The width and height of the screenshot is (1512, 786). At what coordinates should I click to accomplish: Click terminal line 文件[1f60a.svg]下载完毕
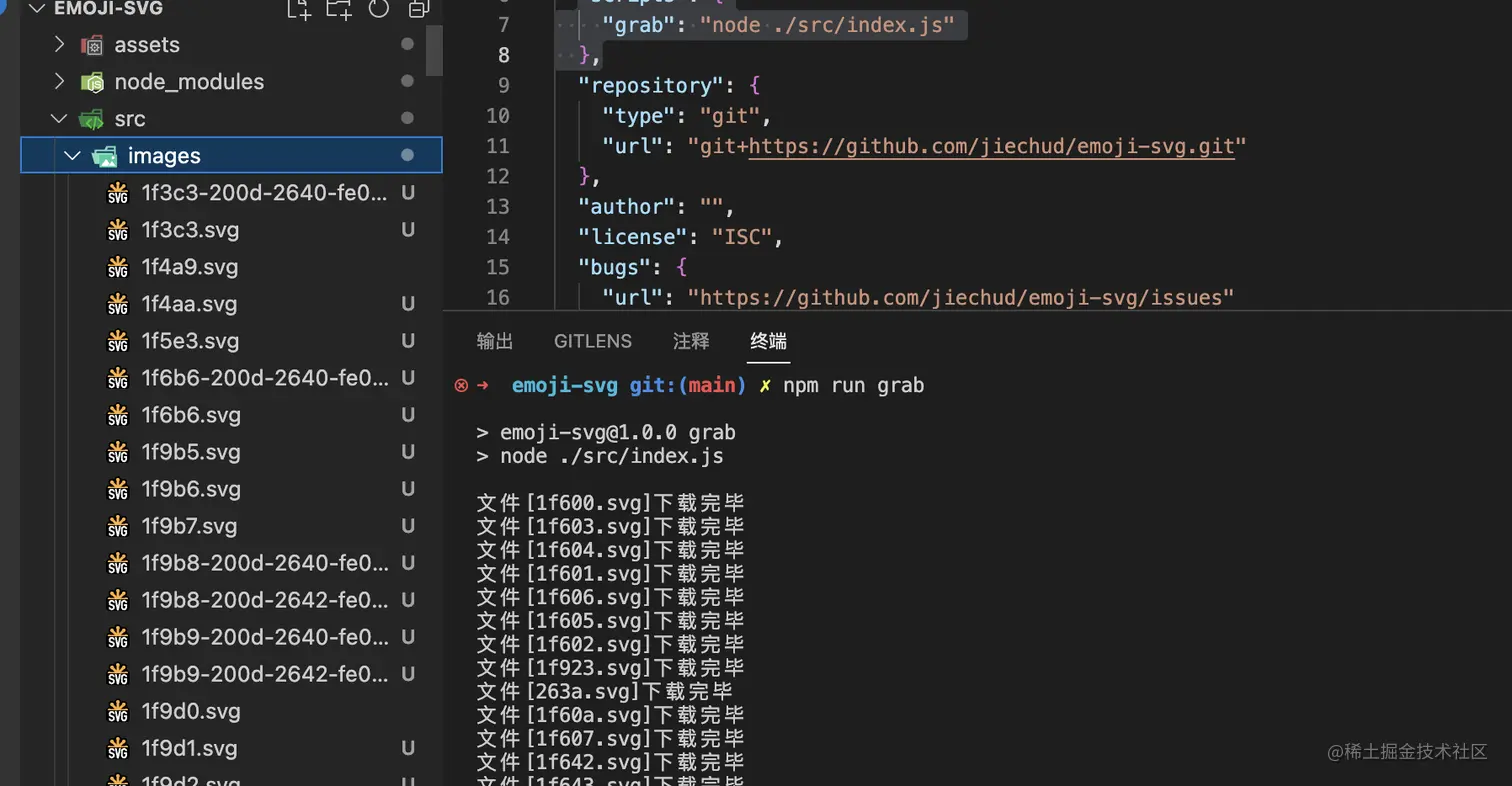611,715
